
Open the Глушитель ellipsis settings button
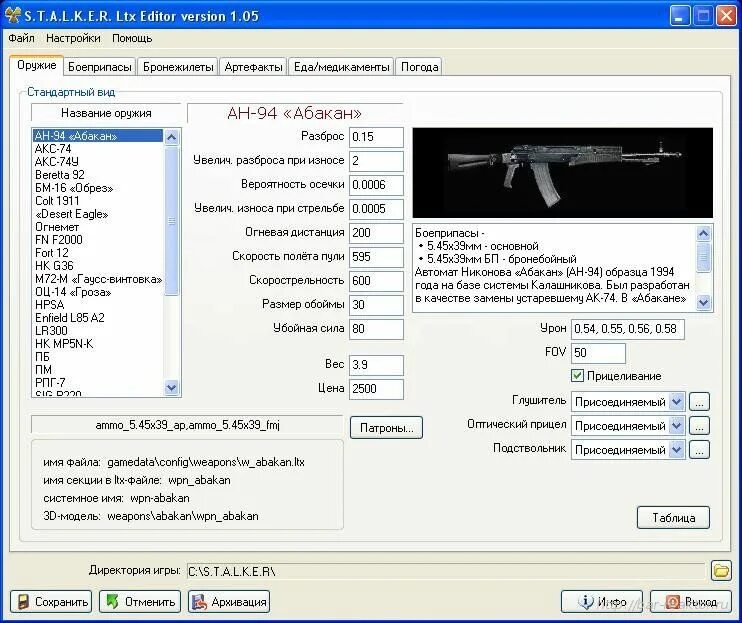tap(699, 402)
